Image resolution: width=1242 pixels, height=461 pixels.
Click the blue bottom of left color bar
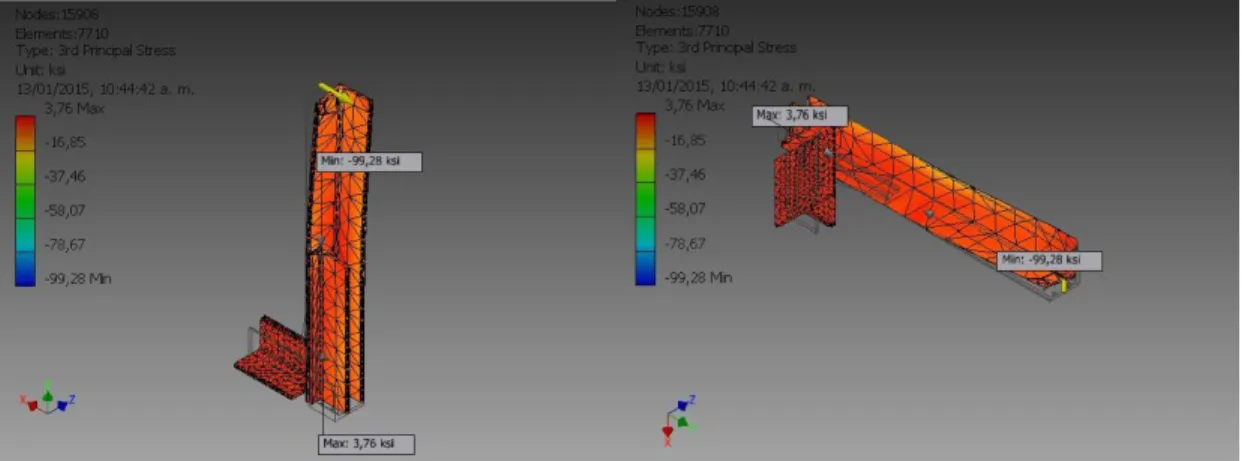(25, 275)
